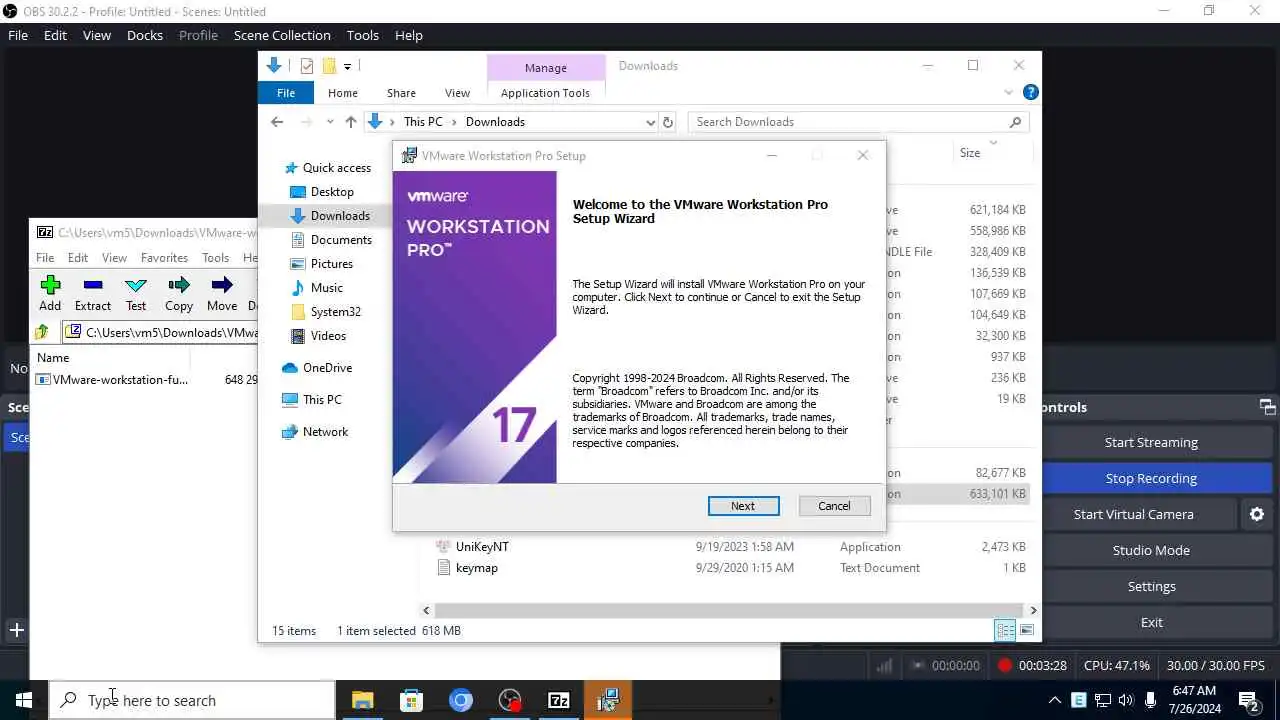Click 7-Zip up-folder icon beside path
Viewport: 1280px width, 720px height.
(42, 332)
